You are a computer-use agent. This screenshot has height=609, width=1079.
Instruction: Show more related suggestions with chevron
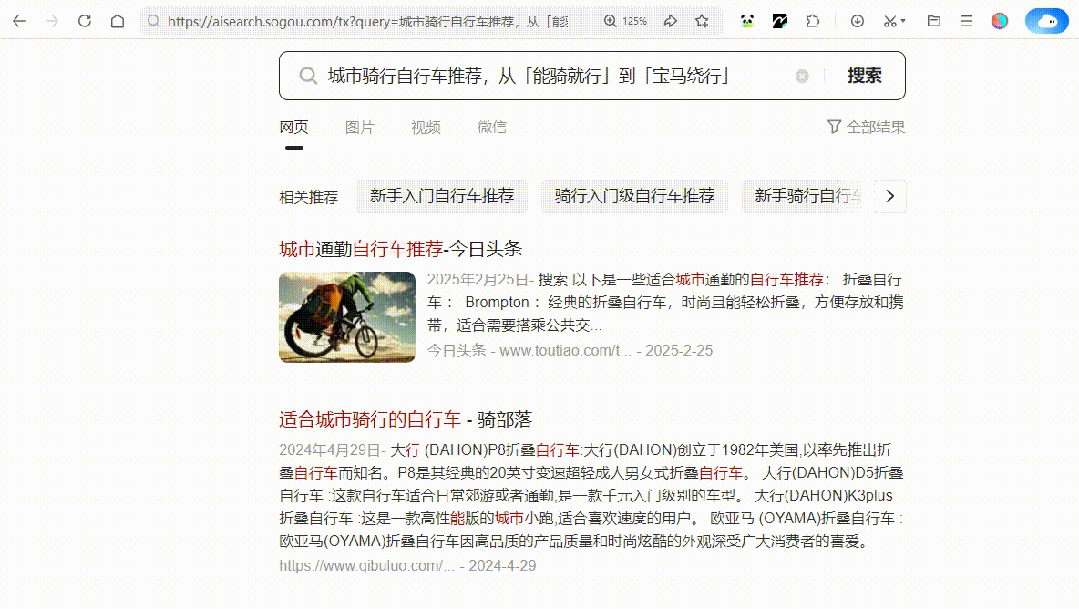890,196
